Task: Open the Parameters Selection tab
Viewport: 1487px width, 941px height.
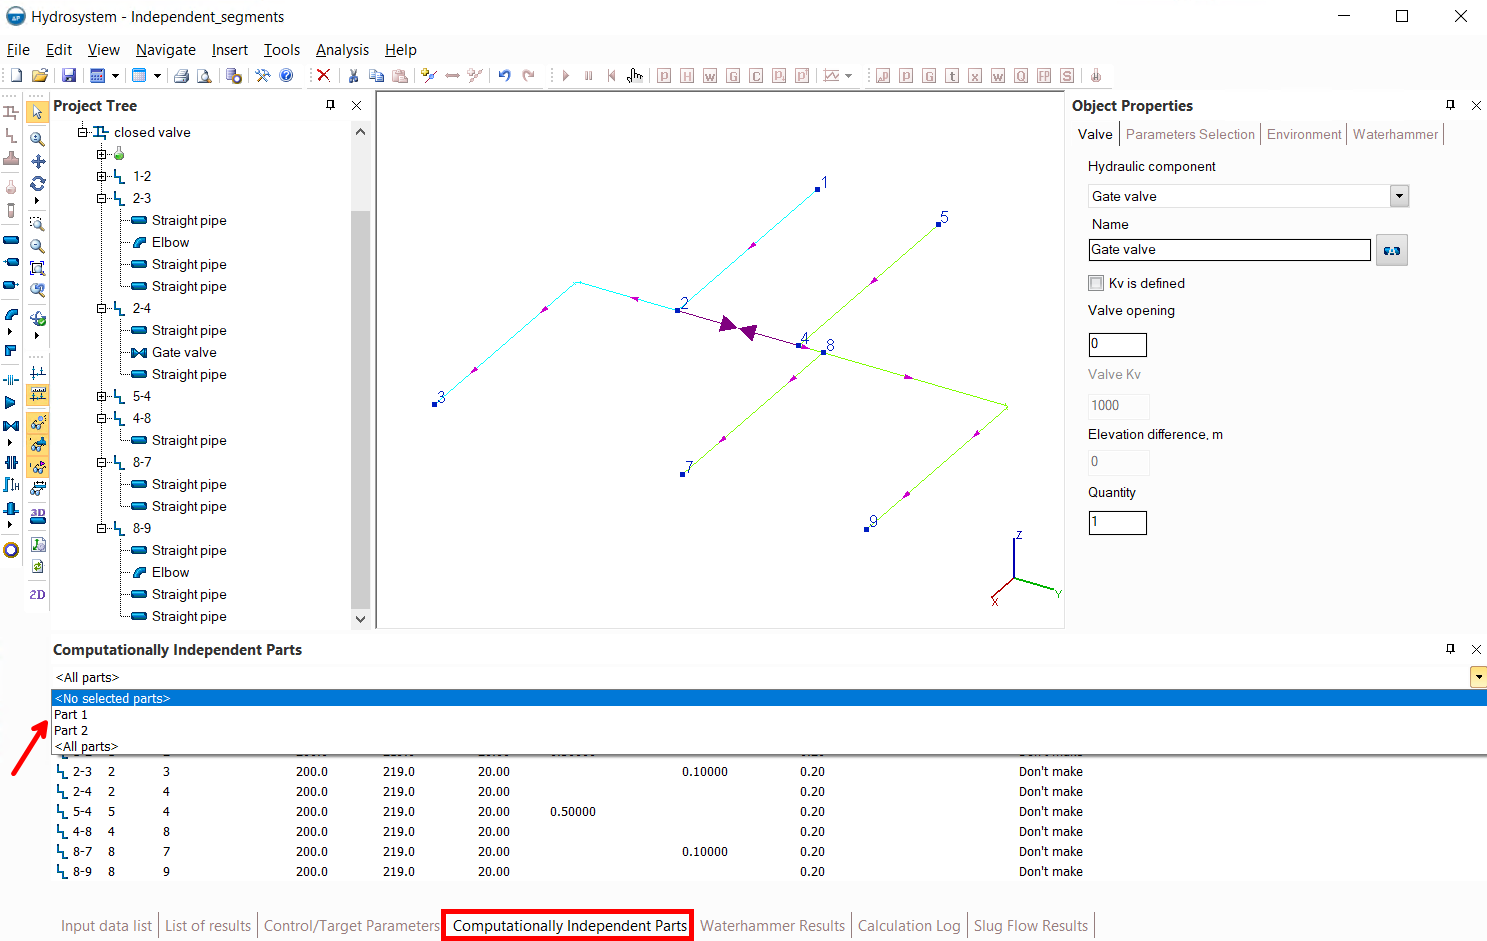Action: (x=1189, y=134)
